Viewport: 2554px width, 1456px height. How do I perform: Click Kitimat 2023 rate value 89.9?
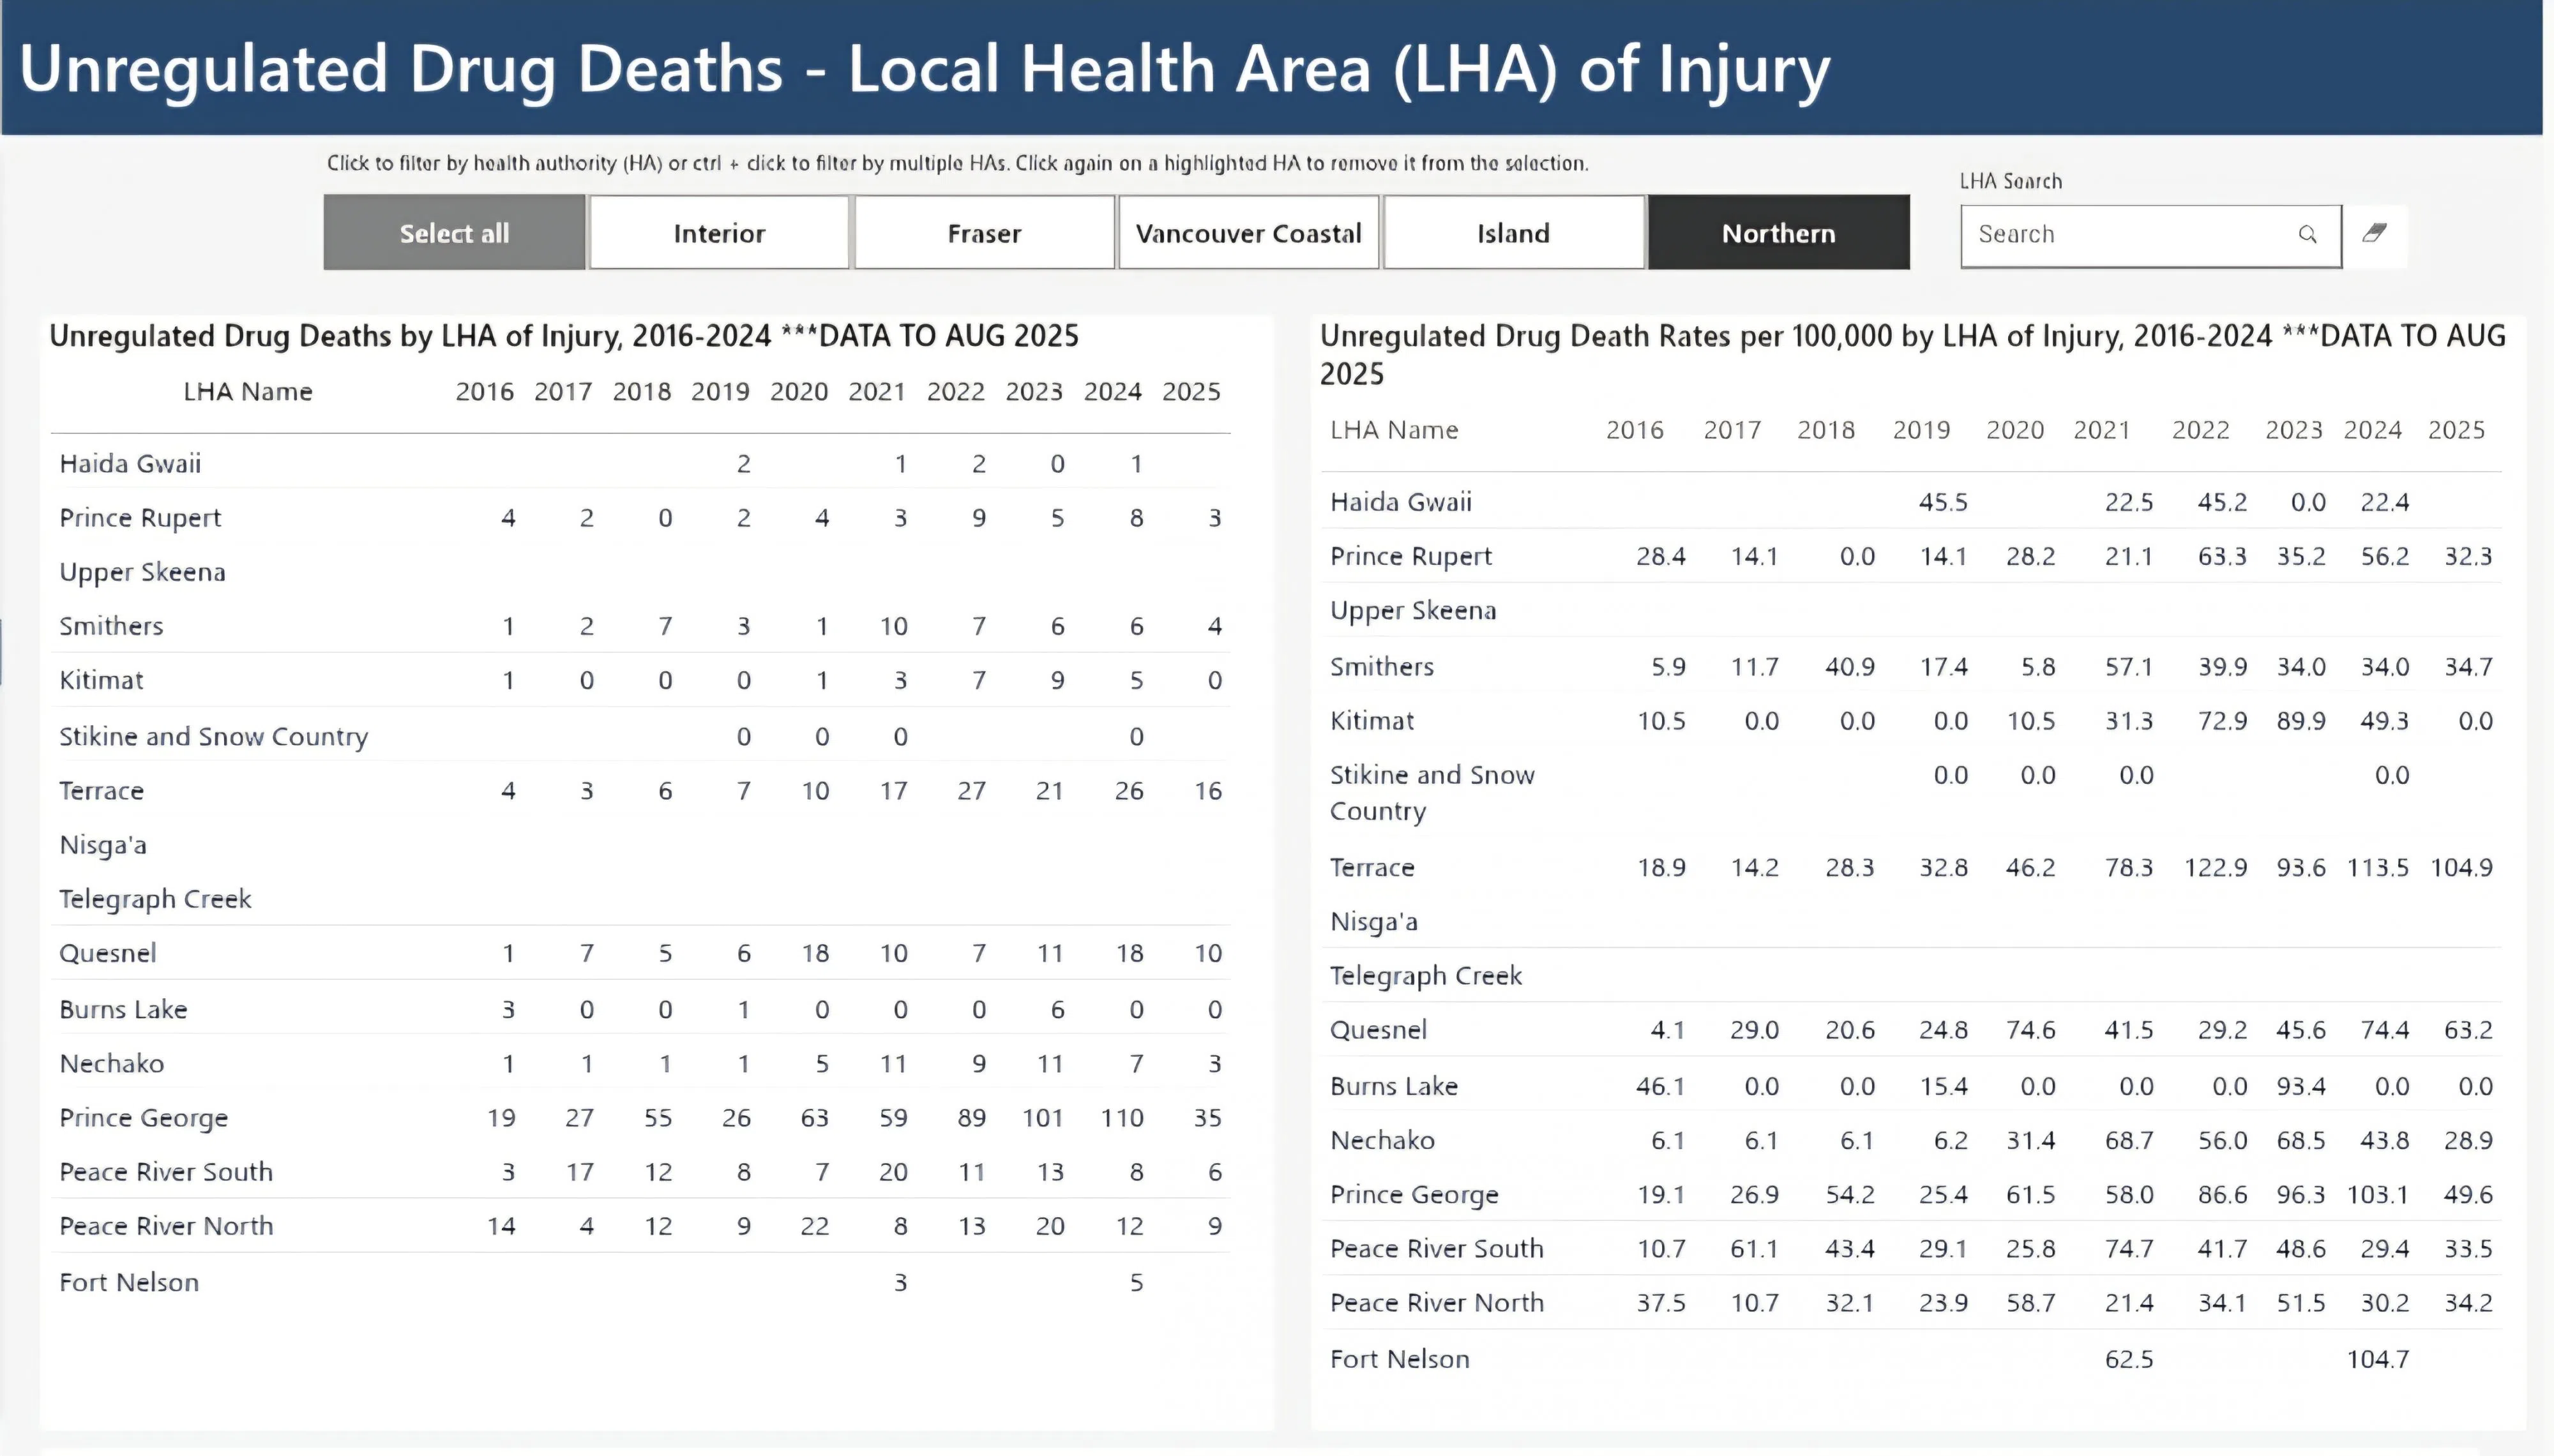click(2300, 721)
